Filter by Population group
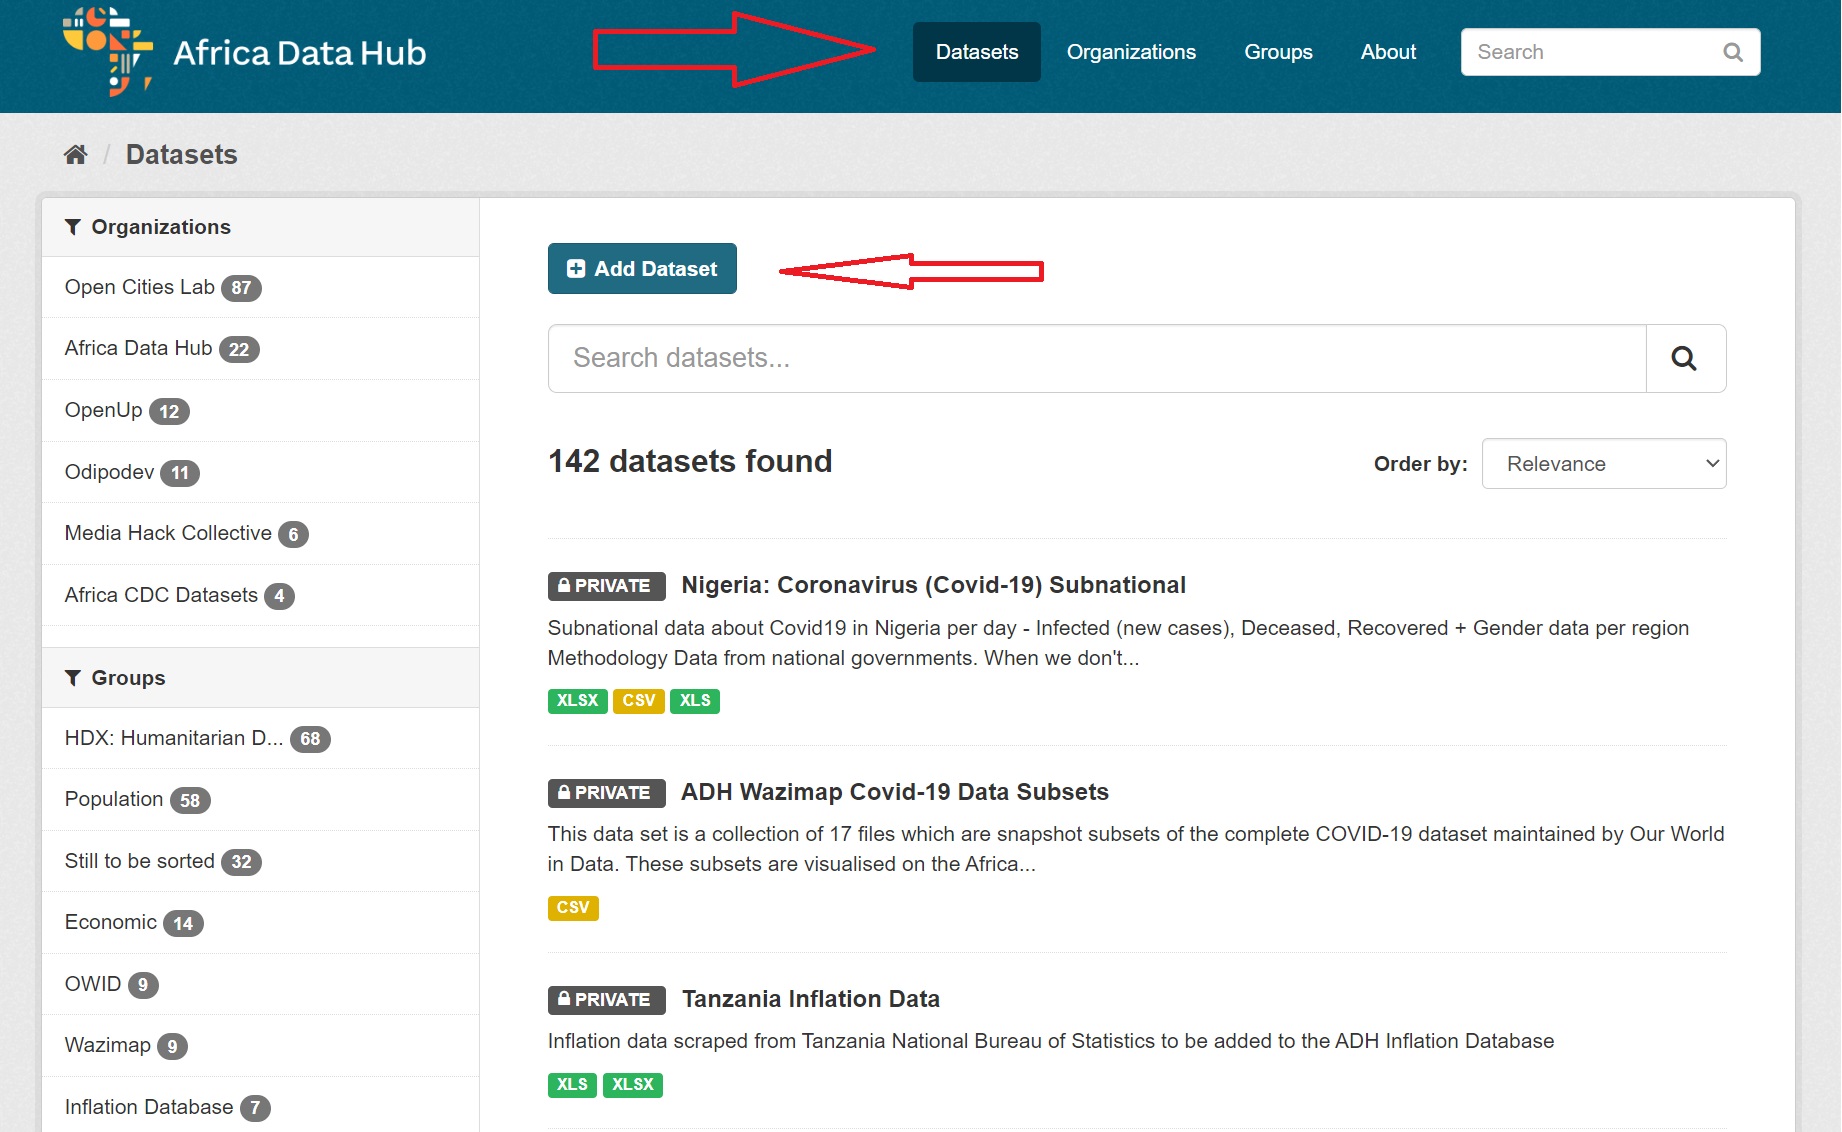Screen dimensions: 1842x1132 (114, 799)
